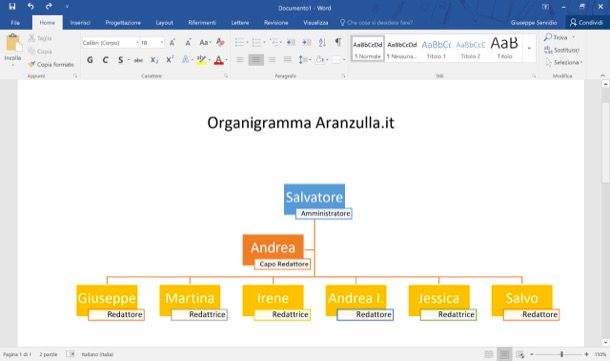The image size is (610, 361).
Task: Switch to the Revisione tab
Action: click(276, 23)
